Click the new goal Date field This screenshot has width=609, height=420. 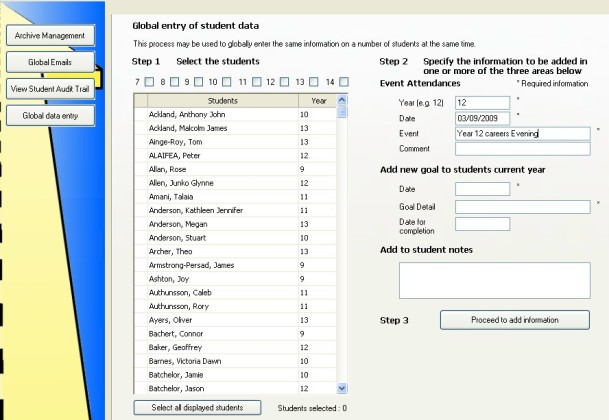pos(482,189)
